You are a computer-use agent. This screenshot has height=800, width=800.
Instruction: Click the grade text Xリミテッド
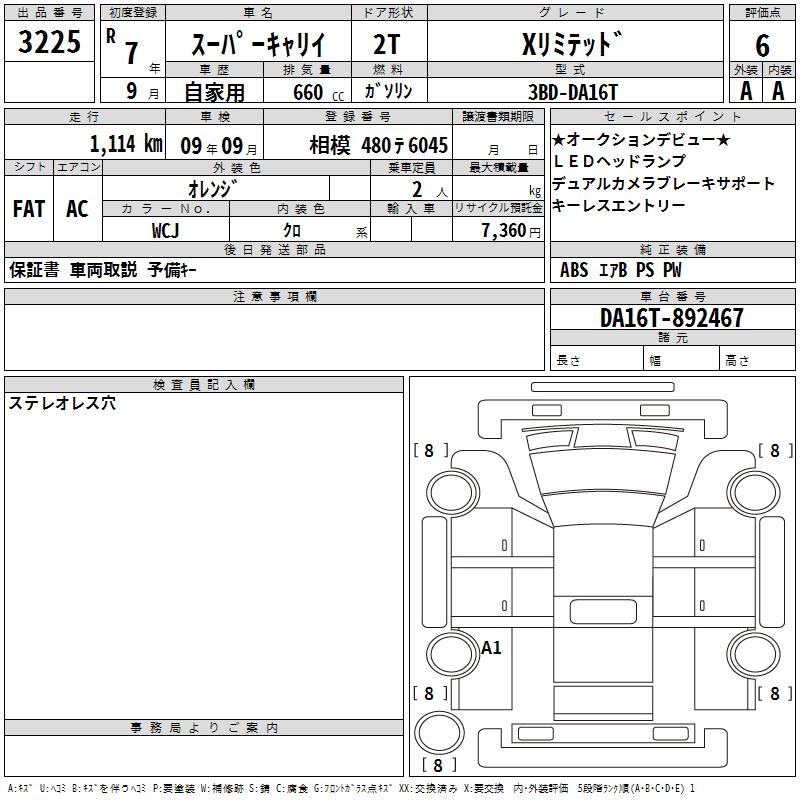[x=572, y=45]
